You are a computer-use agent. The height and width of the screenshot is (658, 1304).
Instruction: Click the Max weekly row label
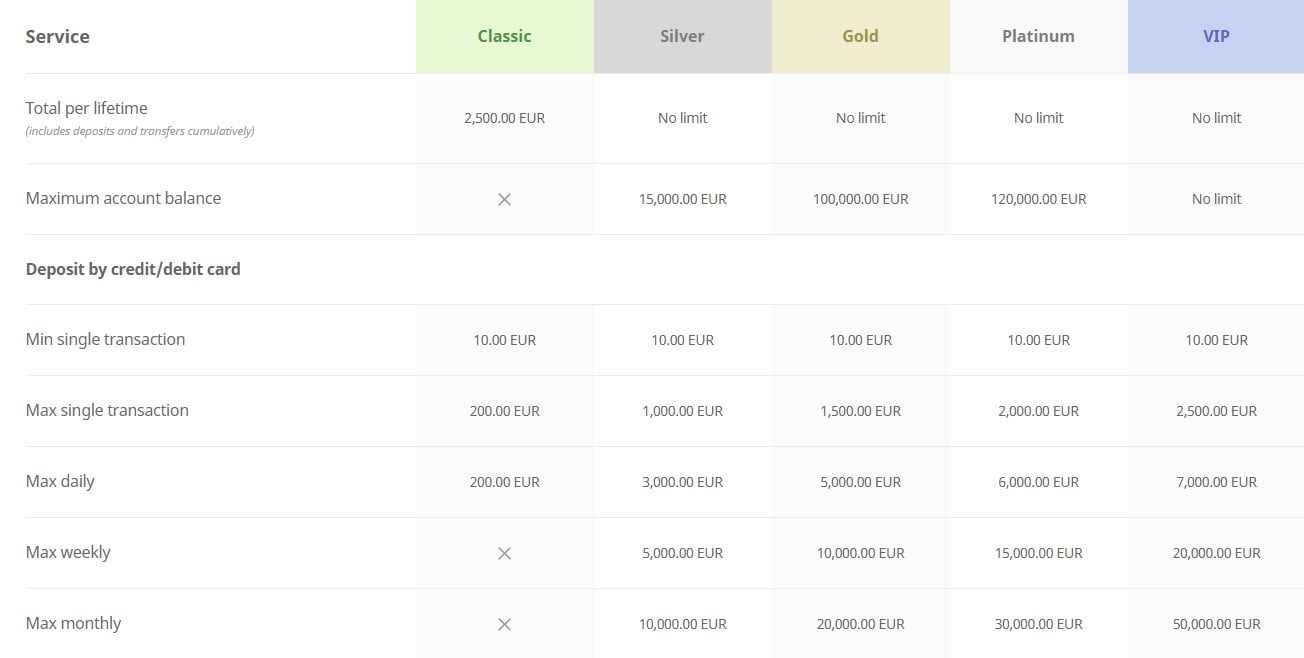[68, 552]
